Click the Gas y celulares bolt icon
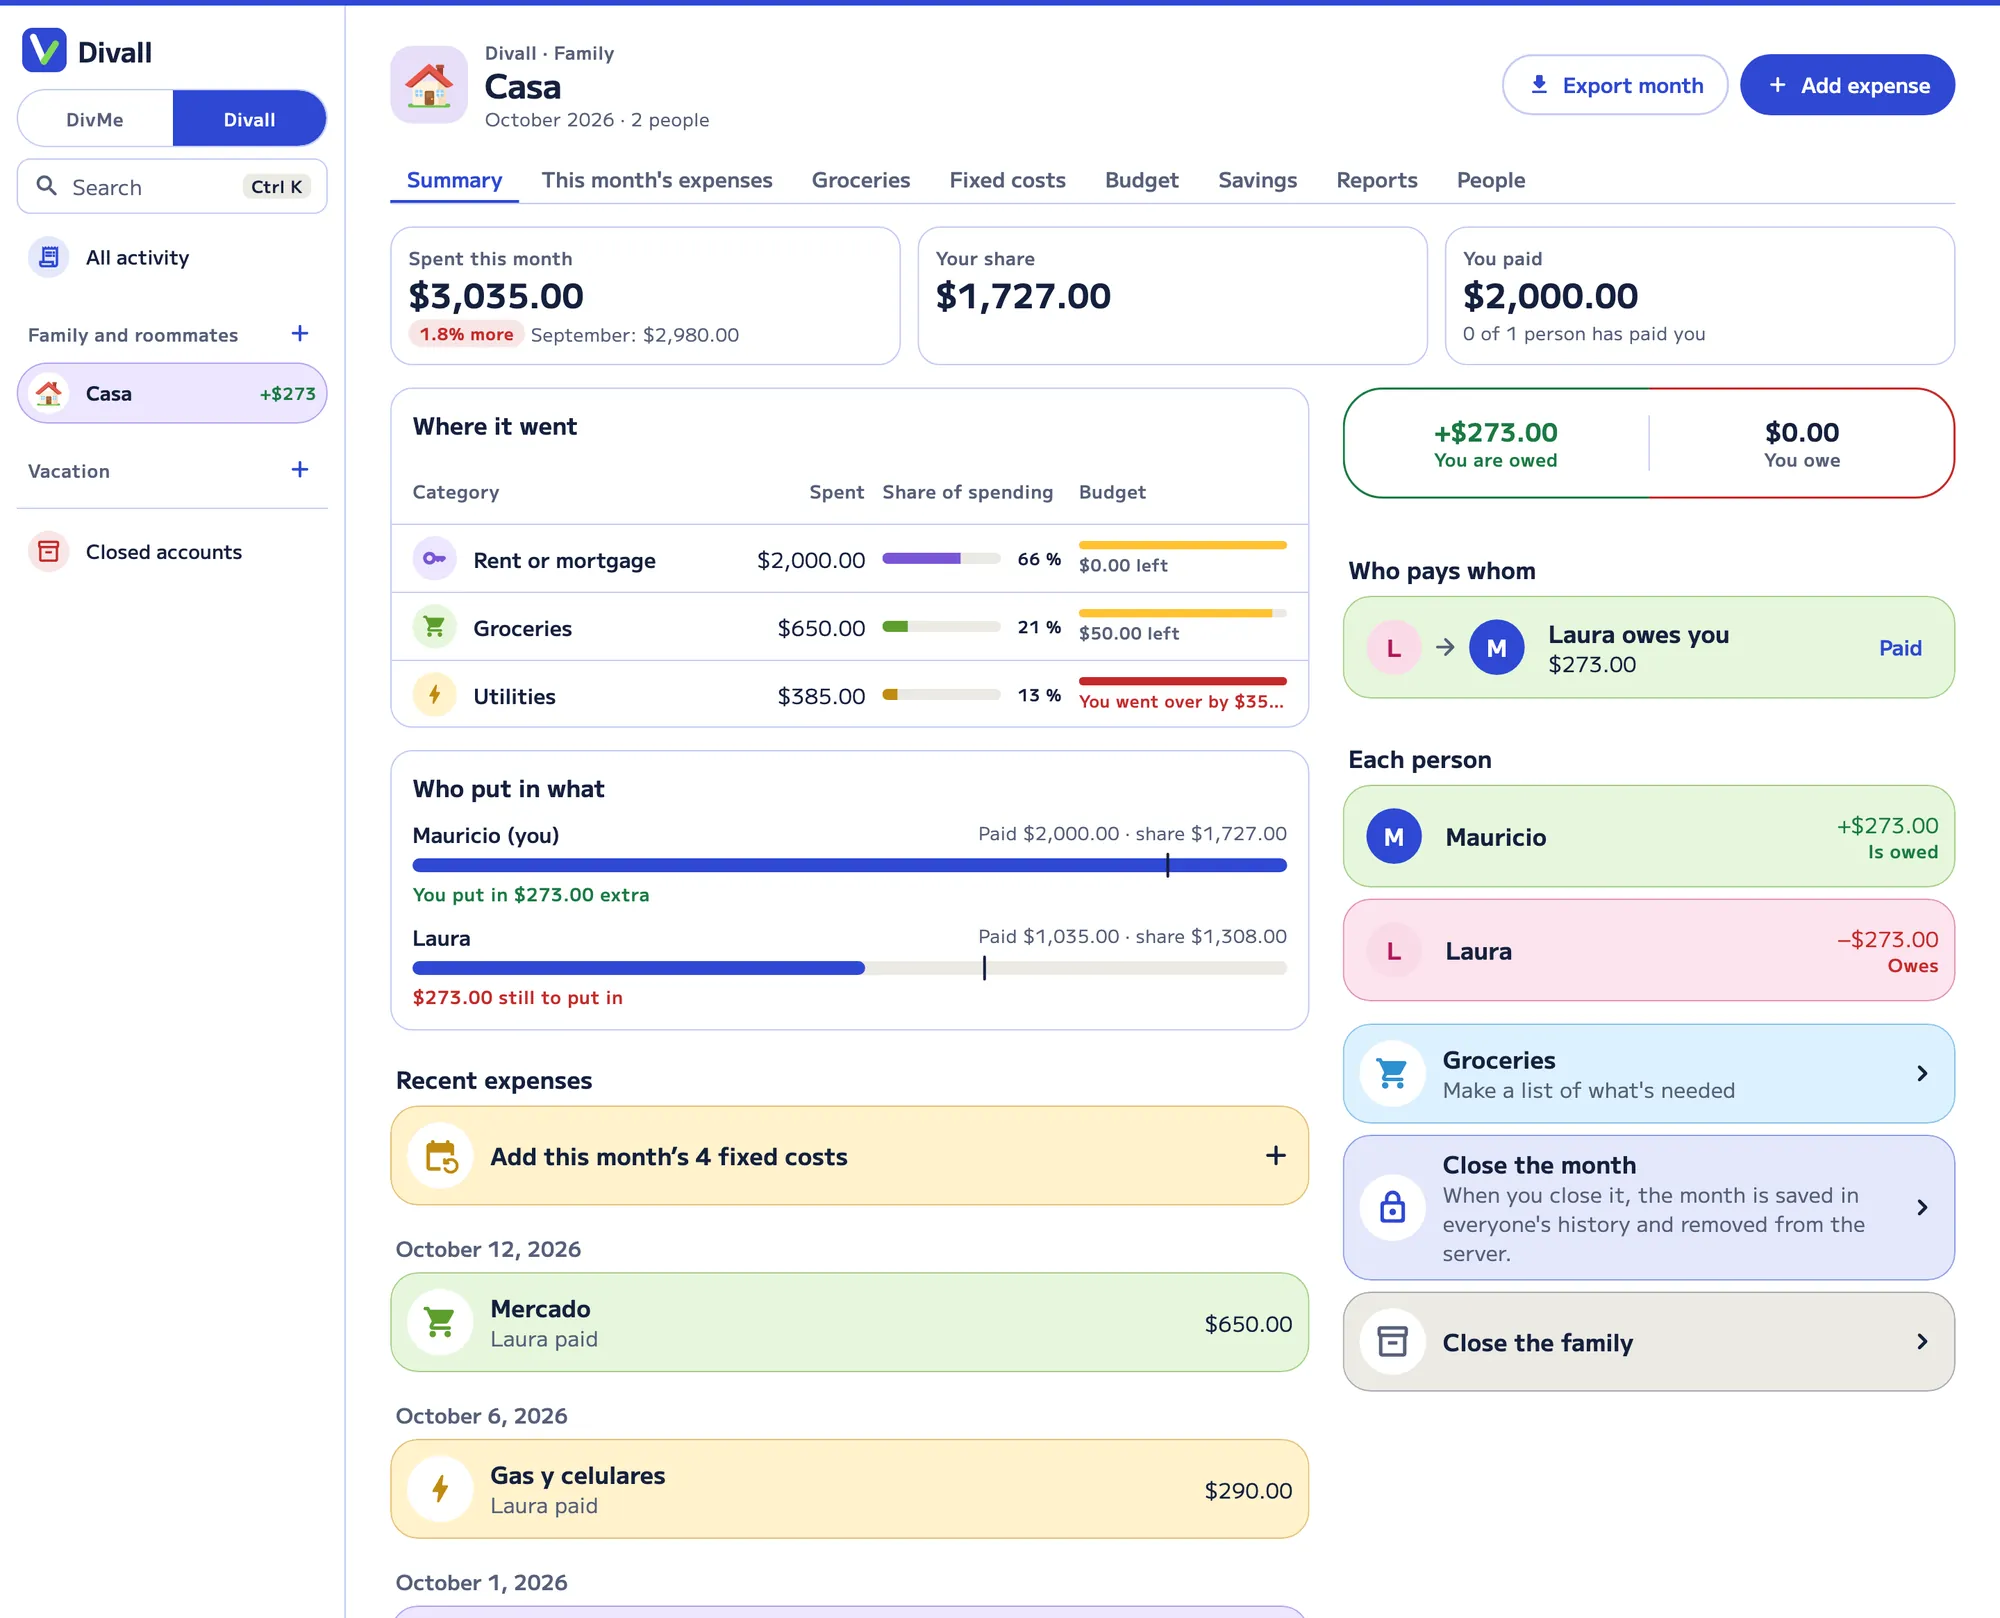 point(440,1490)
